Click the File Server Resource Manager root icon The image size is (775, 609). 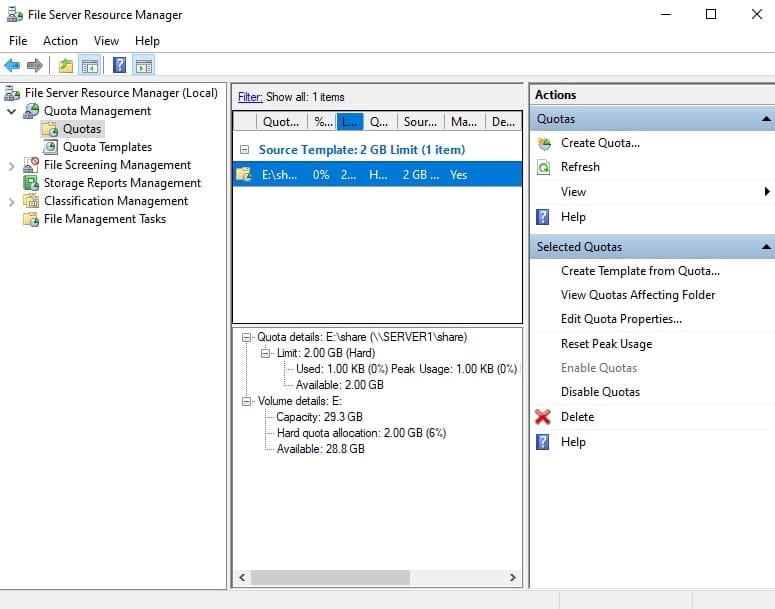[x=12, y=93]
